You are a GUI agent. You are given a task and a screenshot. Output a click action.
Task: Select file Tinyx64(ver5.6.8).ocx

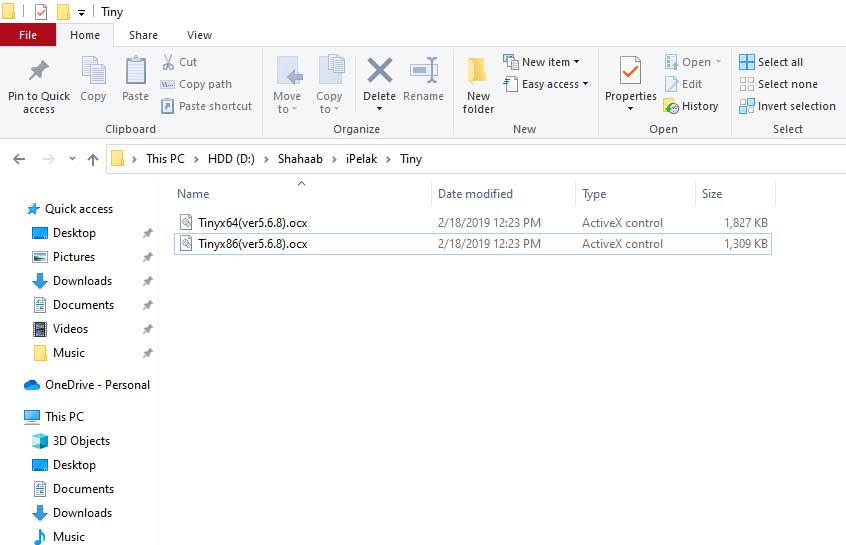(x=473, y=222)
